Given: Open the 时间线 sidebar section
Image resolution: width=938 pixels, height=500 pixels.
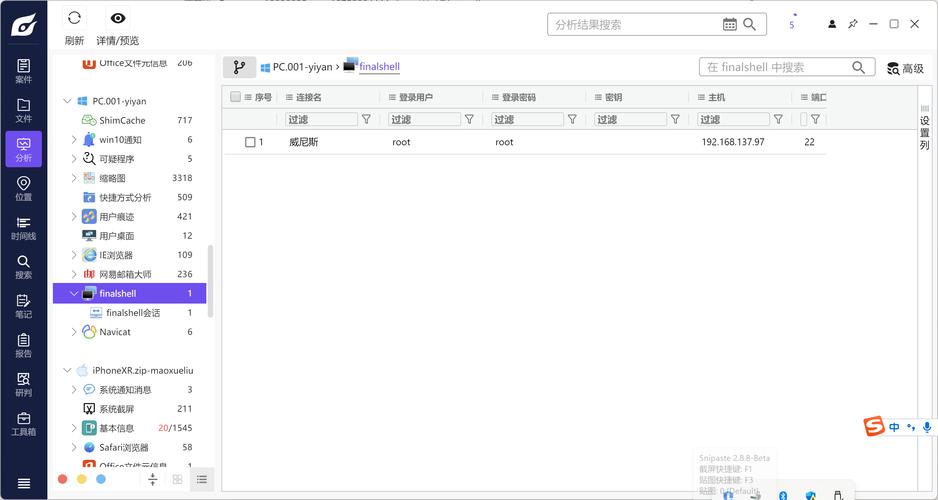Looking at the screenshot, I should (23, 228).
